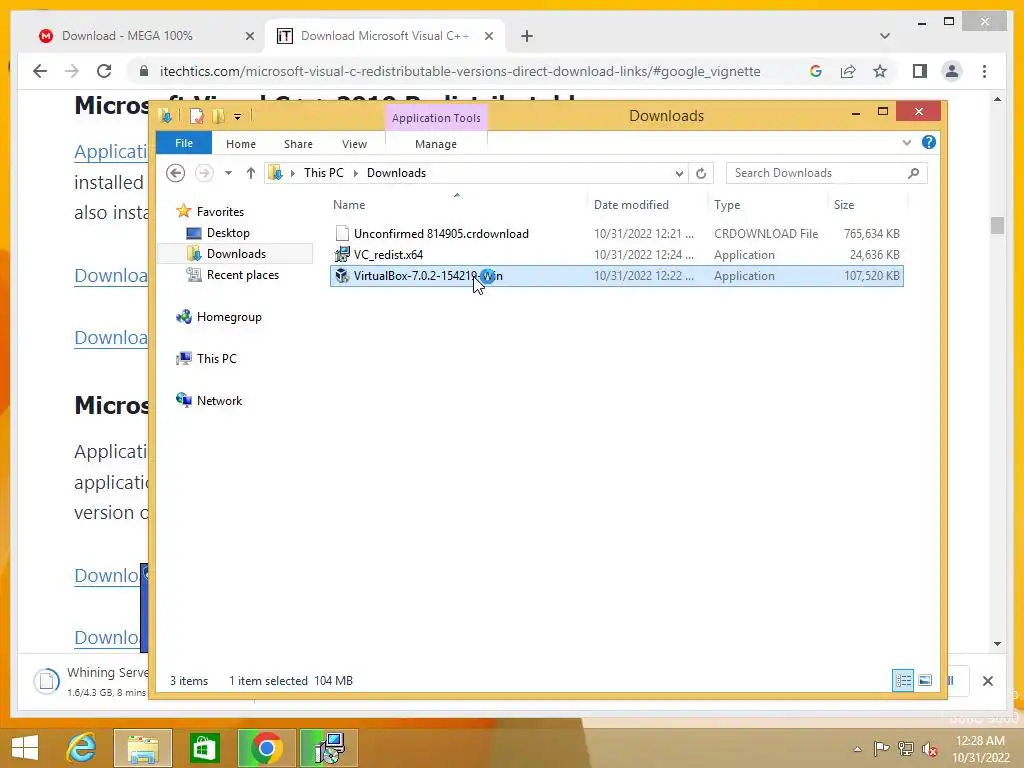Click the Explorer Back navigation arrow
Screen dimensions: 1024x768
175,173
